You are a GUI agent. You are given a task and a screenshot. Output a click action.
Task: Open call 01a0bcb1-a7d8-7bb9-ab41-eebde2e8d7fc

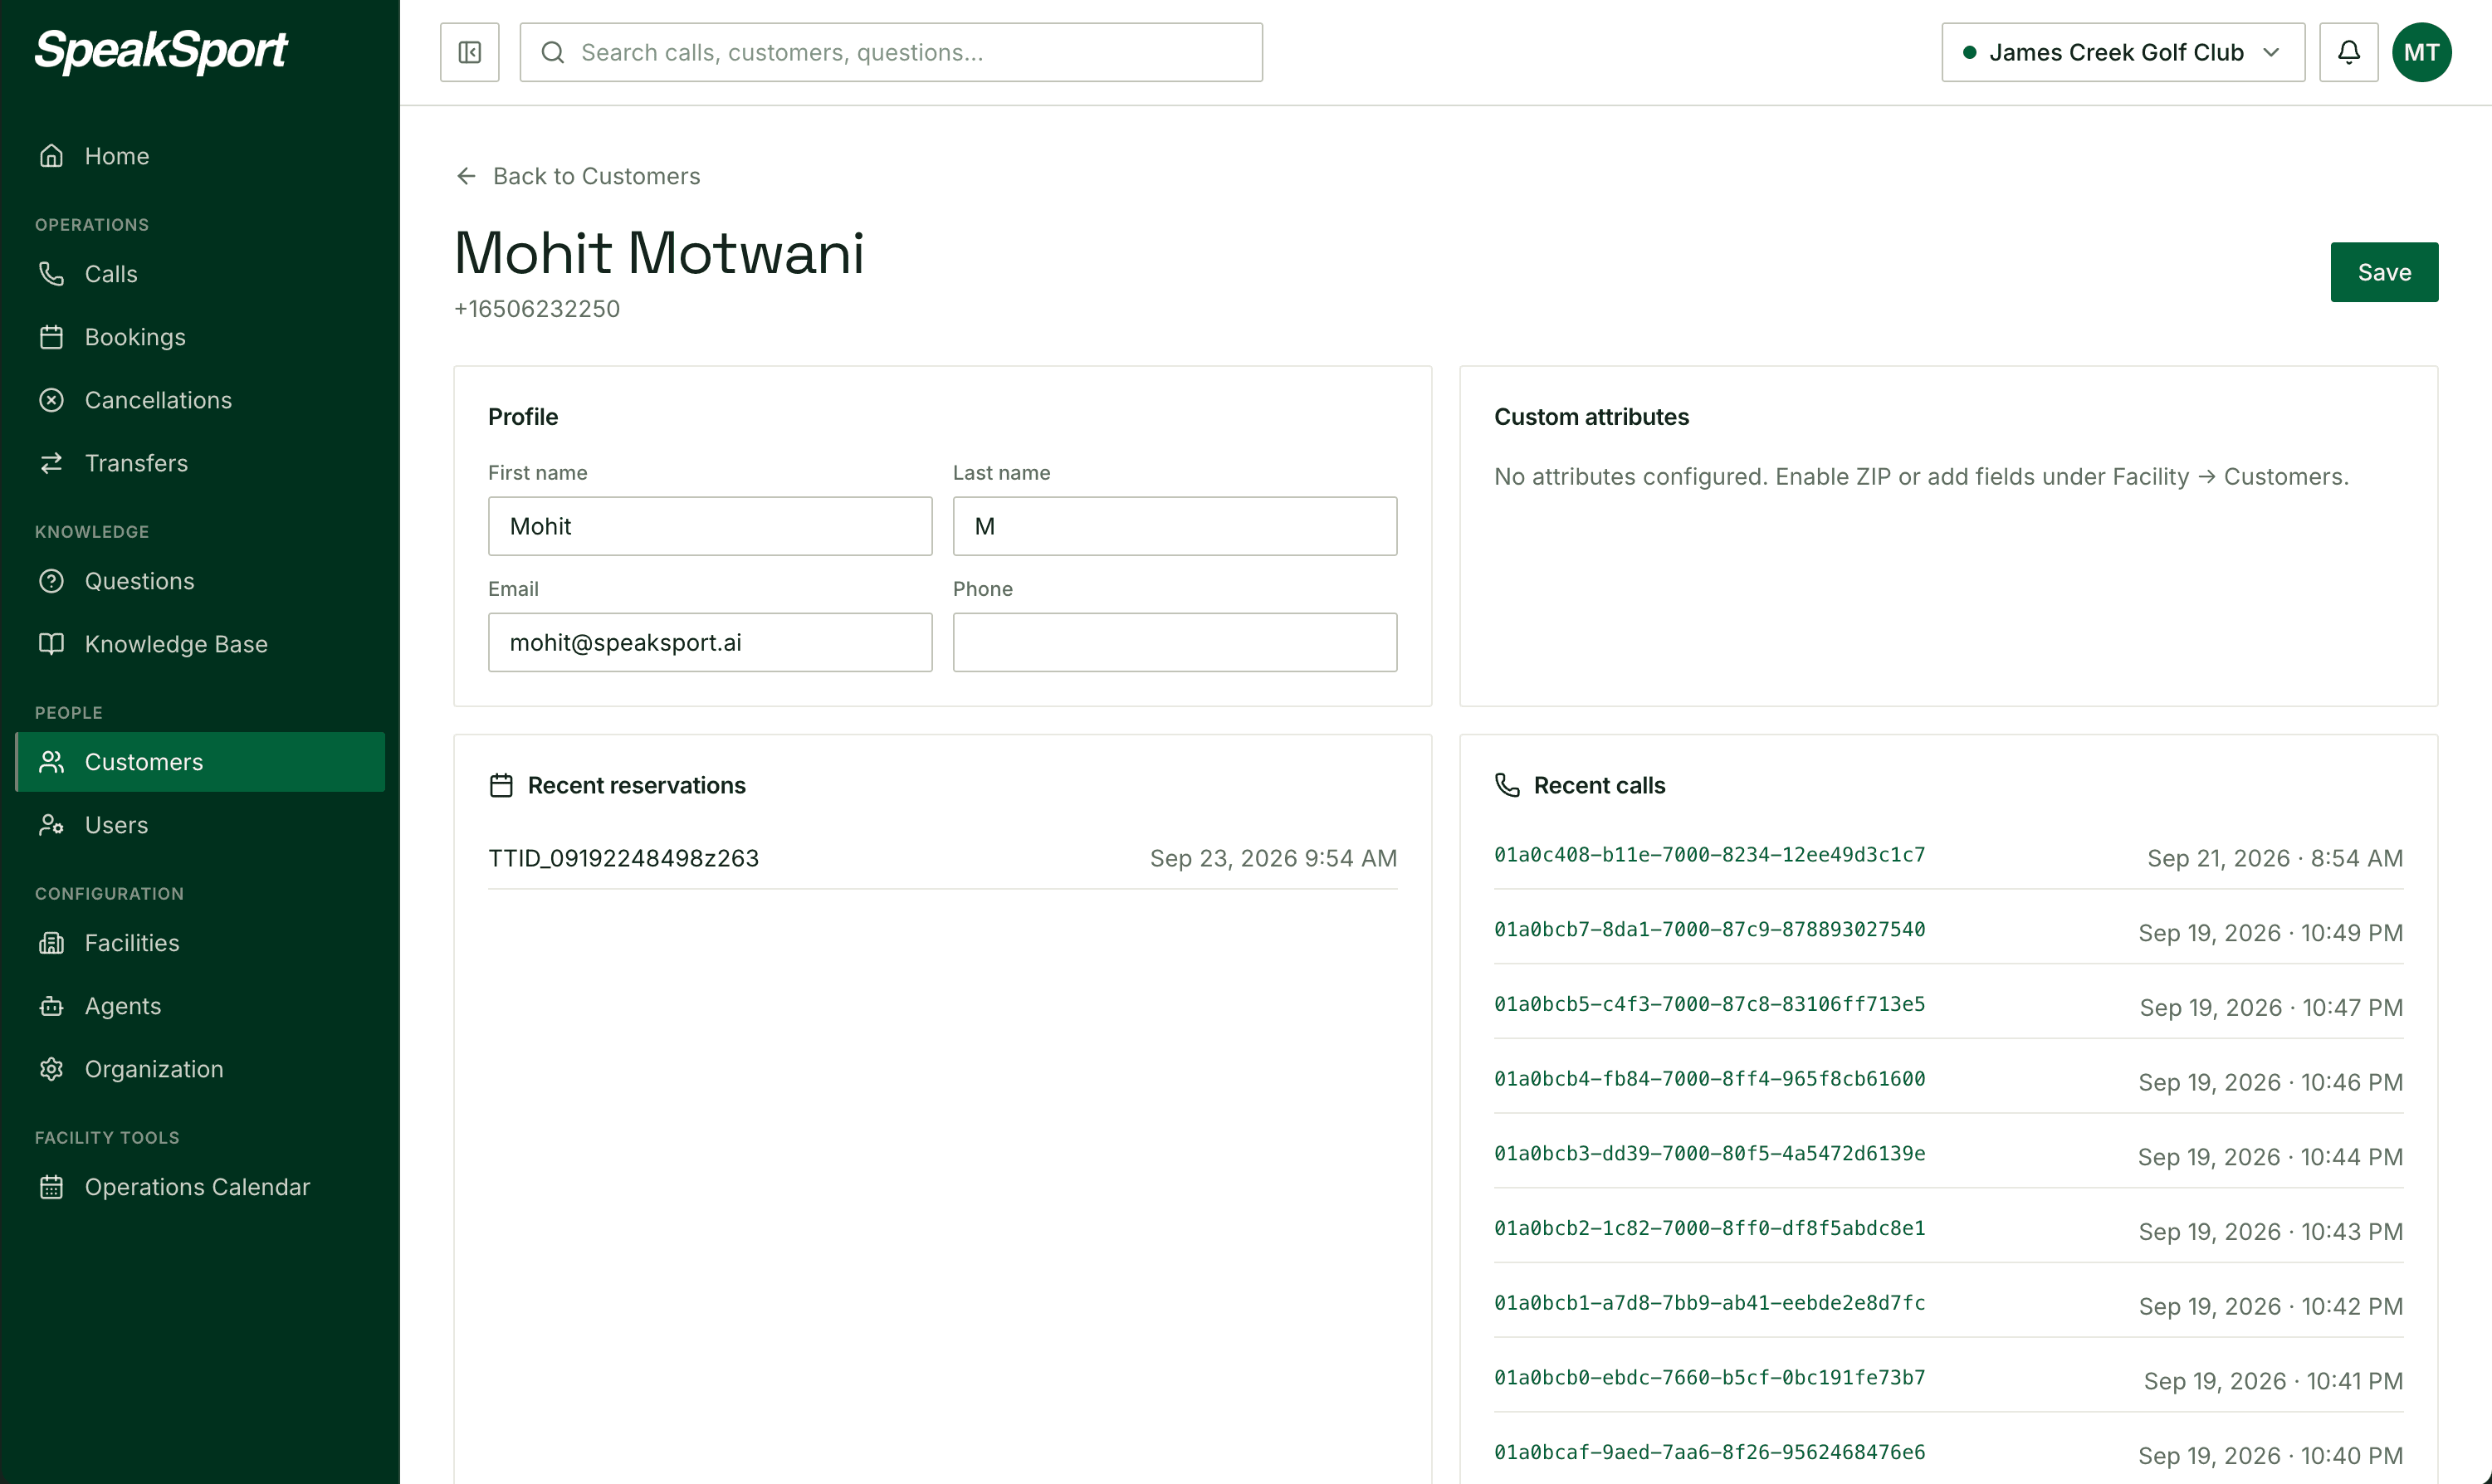click(1709, 1303)
